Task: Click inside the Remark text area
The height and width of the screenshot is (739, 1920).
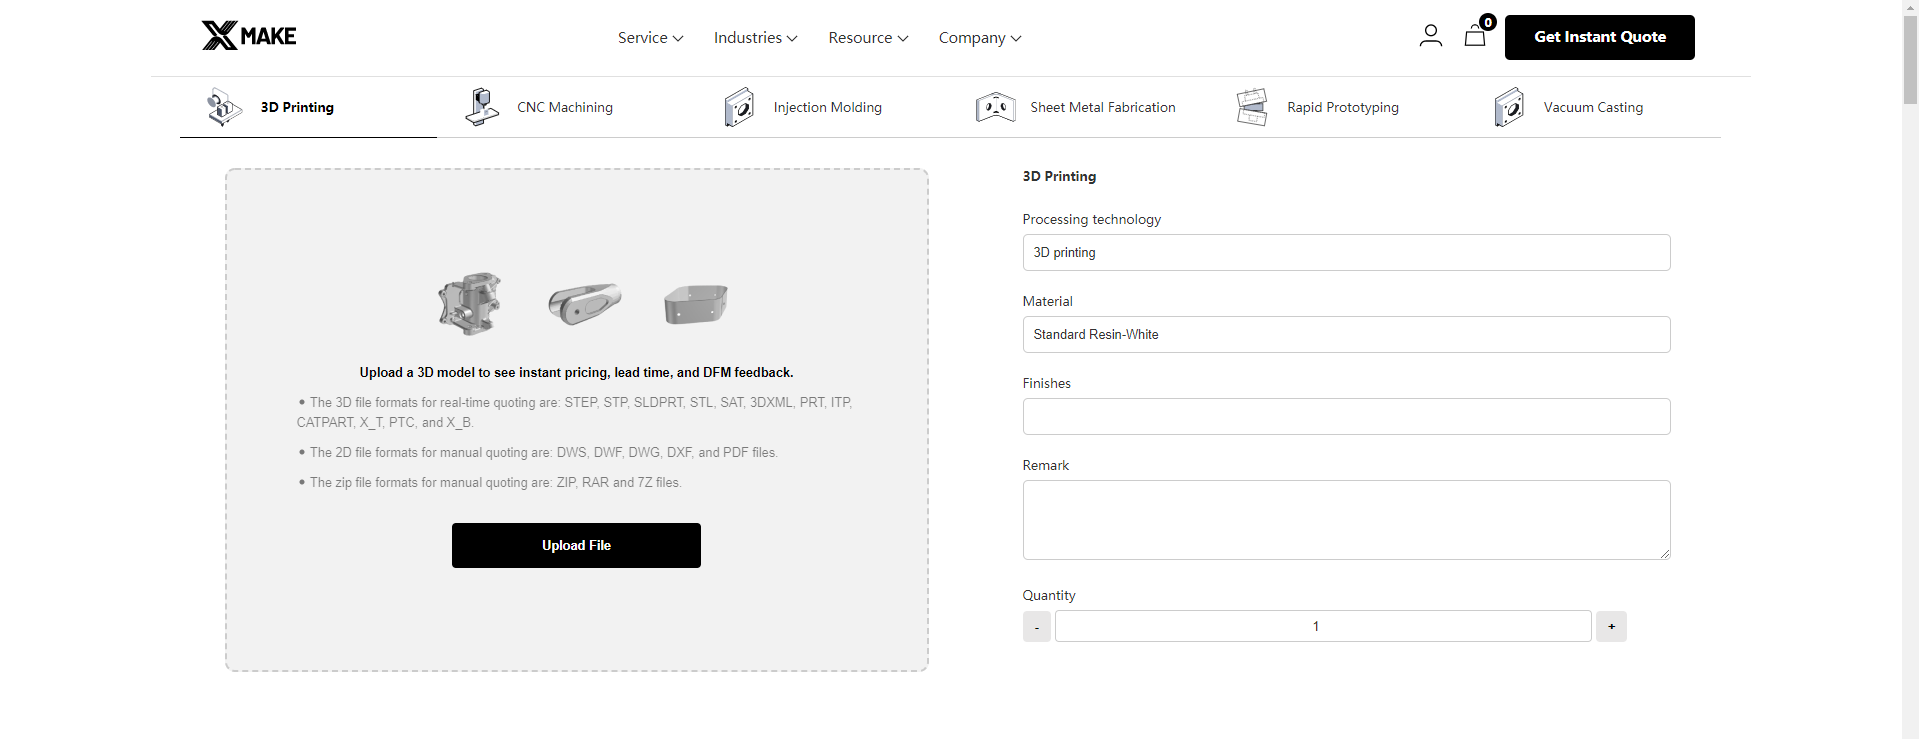Action: pos(1345,520)
